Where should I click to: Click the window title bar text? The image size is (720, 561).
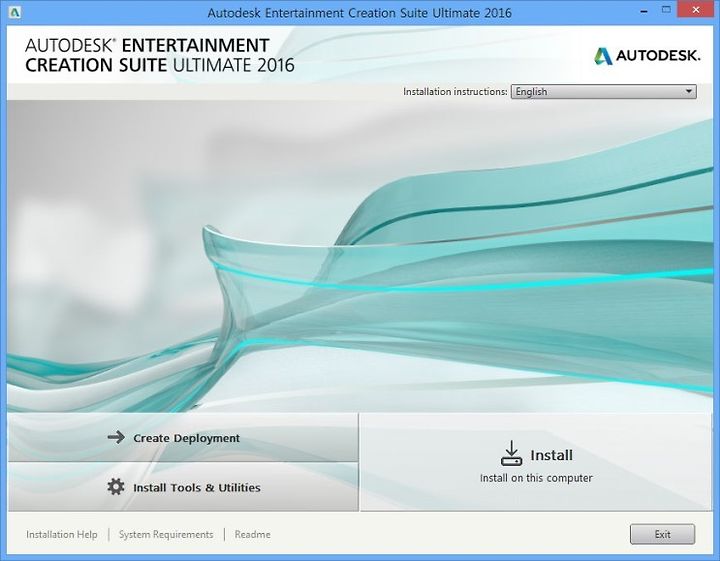(360, 12)
